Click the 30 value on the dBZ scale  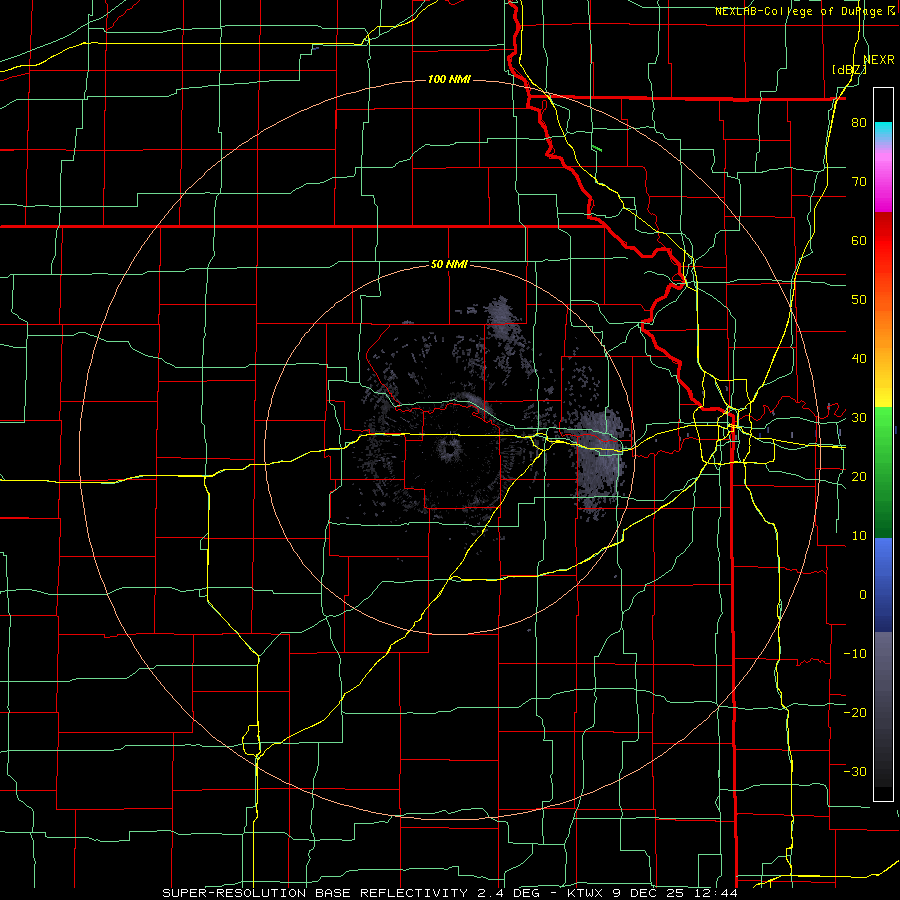click(859, 418)
